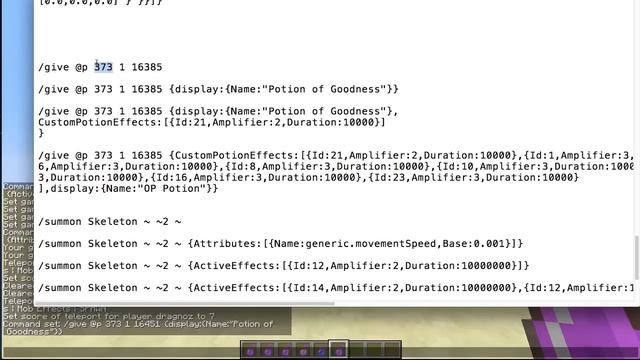This screenshot has width=640, height=360.
Task: Select the last empty slot of the Minecraft hotbar
Action: [392, 350]
